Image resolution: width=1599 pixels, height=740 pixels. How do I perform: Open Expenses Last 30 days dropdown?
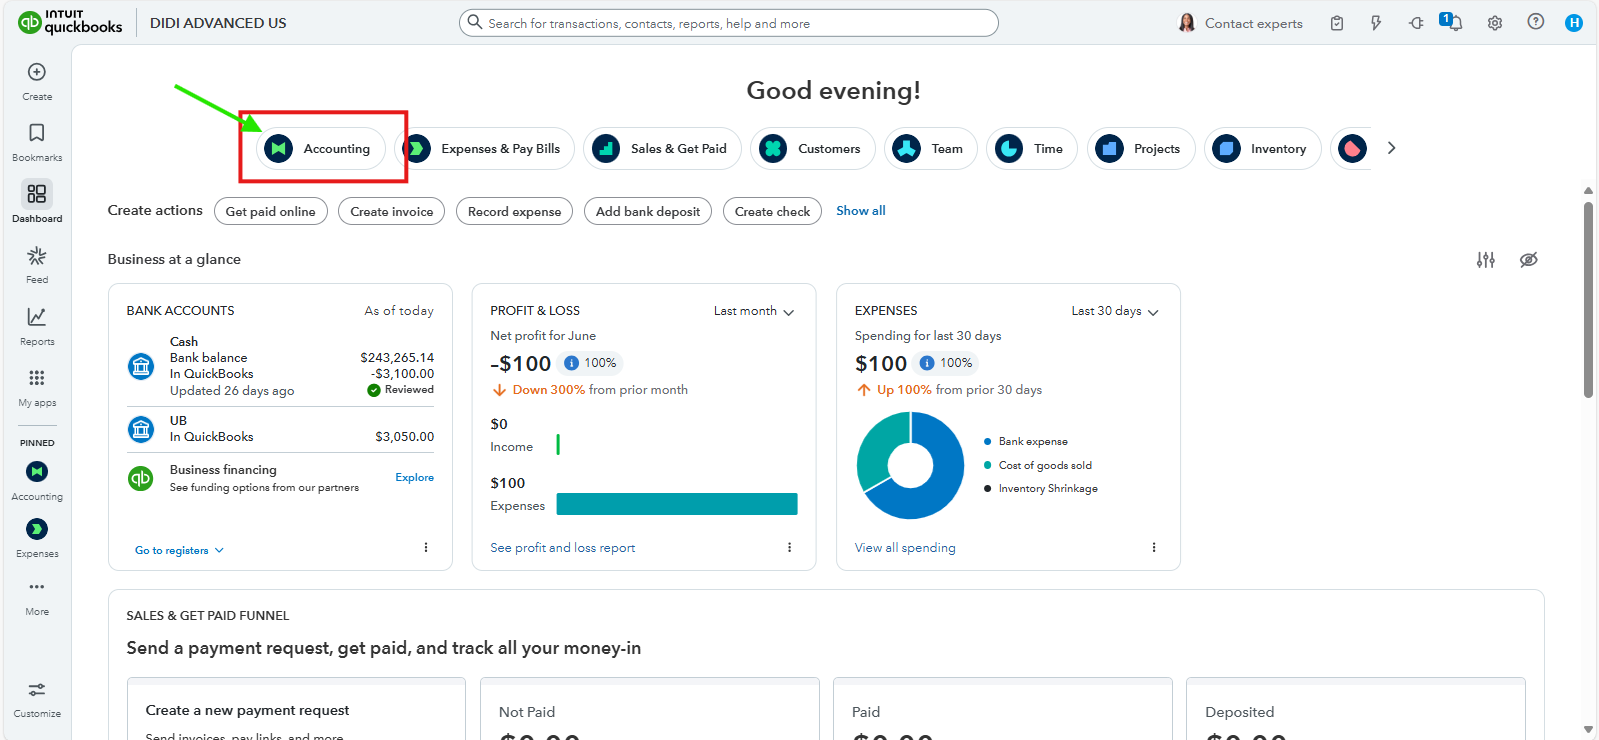(1115, 311)
